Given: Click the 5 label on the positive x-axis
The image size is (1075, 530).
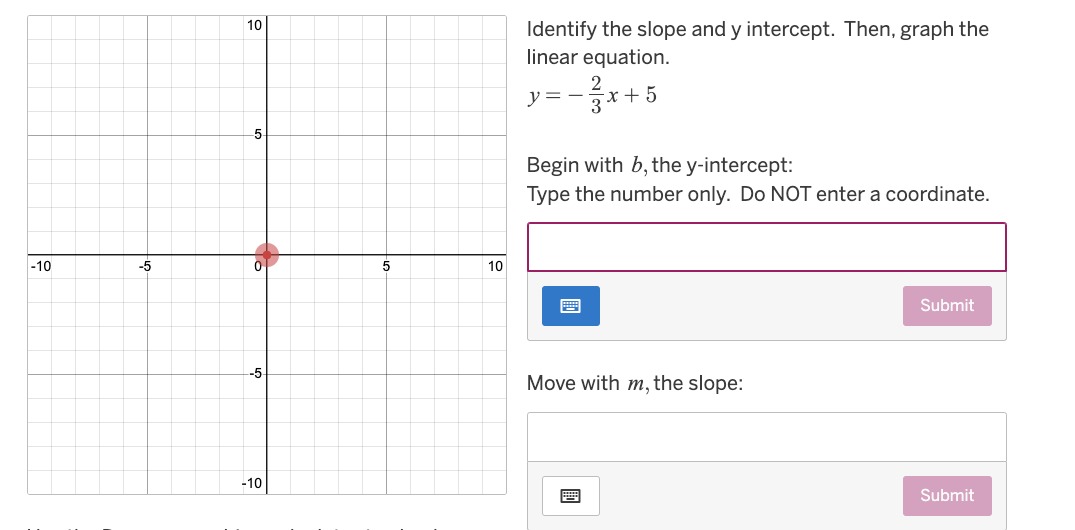Looking at the screenshot, I should 386,266.
